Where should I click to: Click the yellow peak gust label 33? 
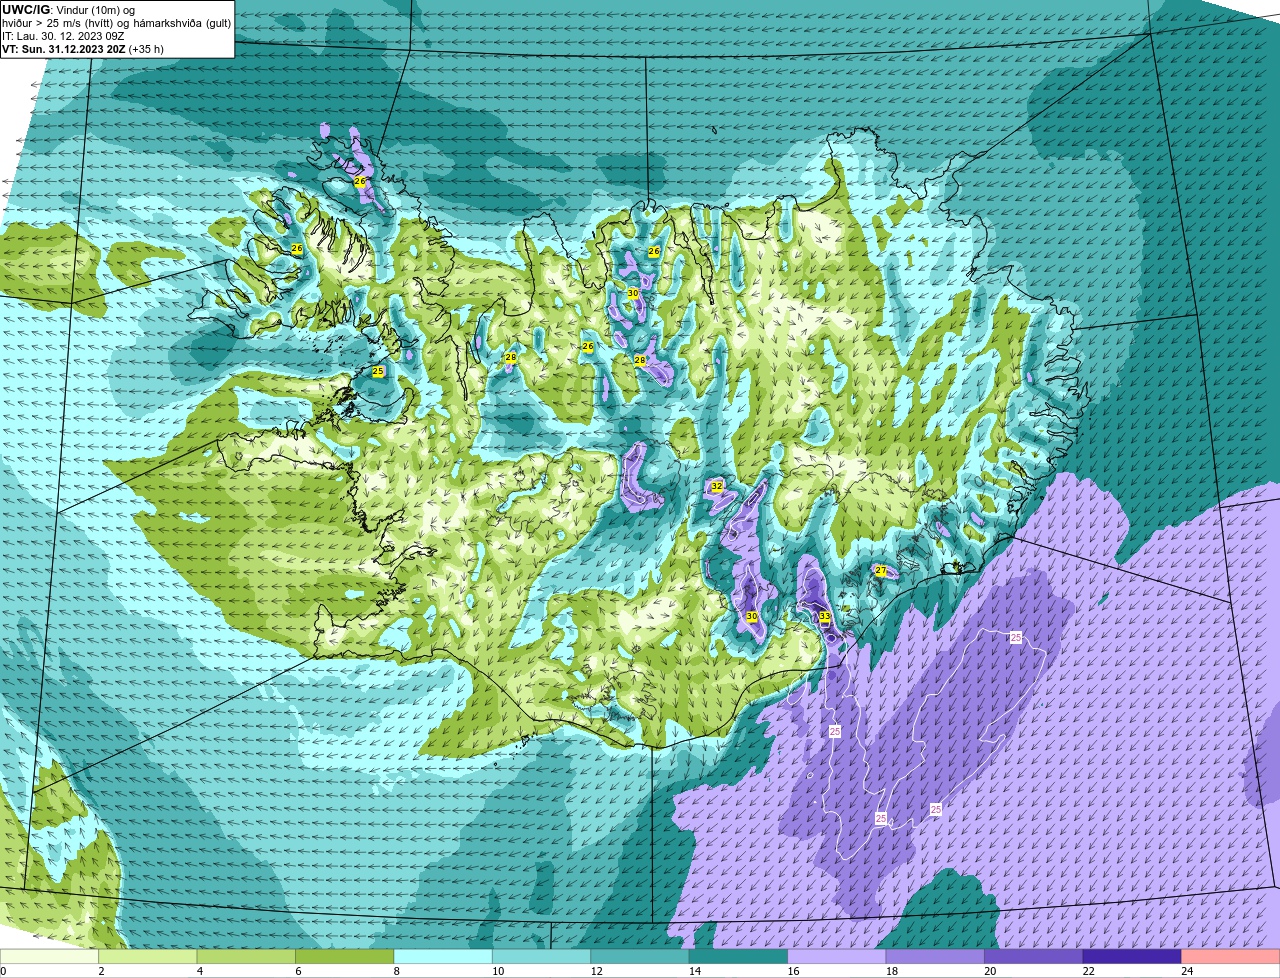825,617
